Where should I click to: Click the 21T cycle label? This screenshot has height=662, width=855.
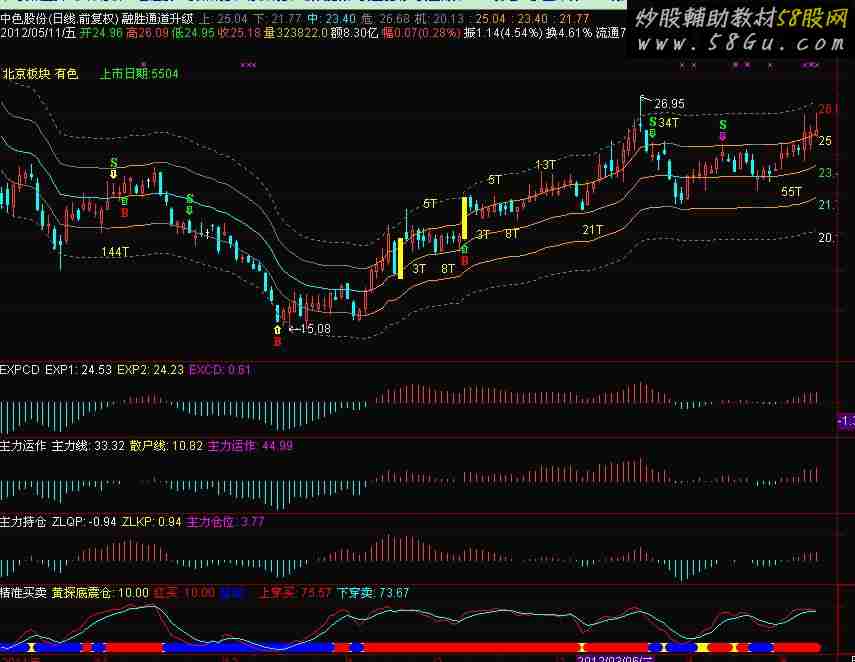point(593,230)
